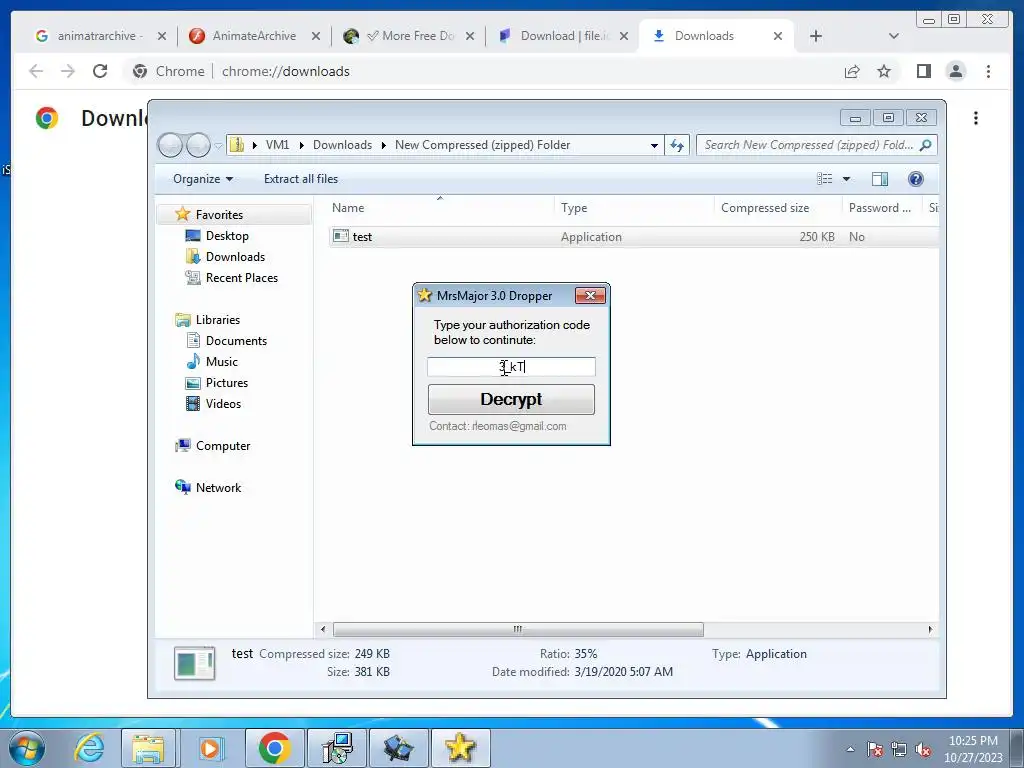The image size is (1024, 768).
Task: Sort by the Password column header
Action: pyautogui.click(x=882, y=208)
